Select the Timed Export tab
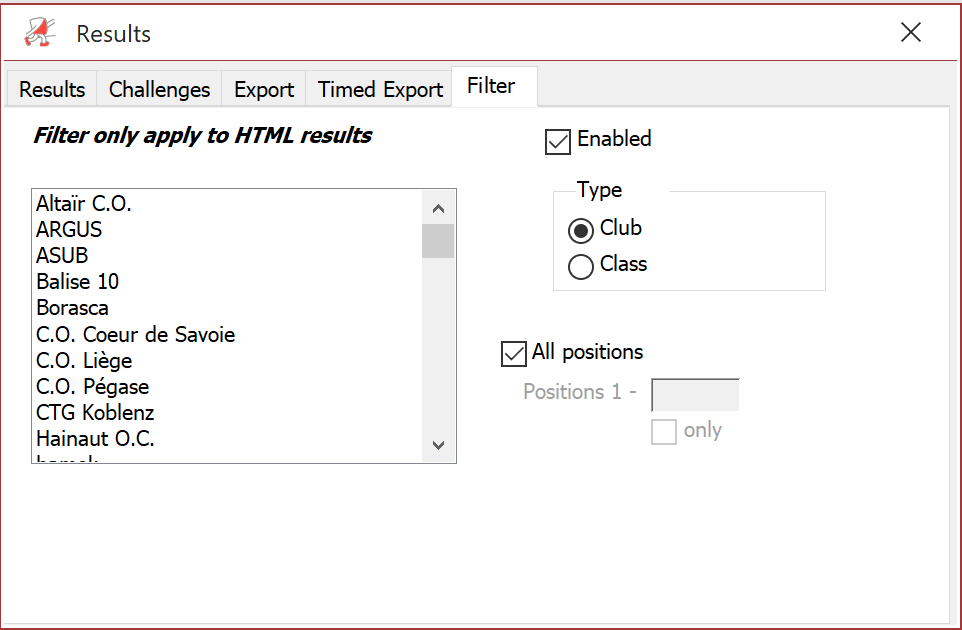The width and height of the screenshot is (962, 630). pos(380,90)
